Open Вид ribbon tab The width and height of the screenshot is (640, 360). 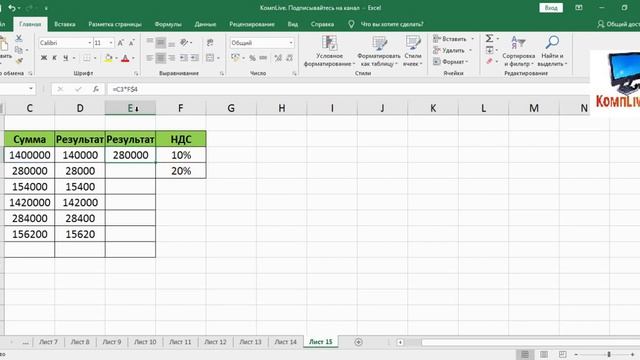point(293,24)
